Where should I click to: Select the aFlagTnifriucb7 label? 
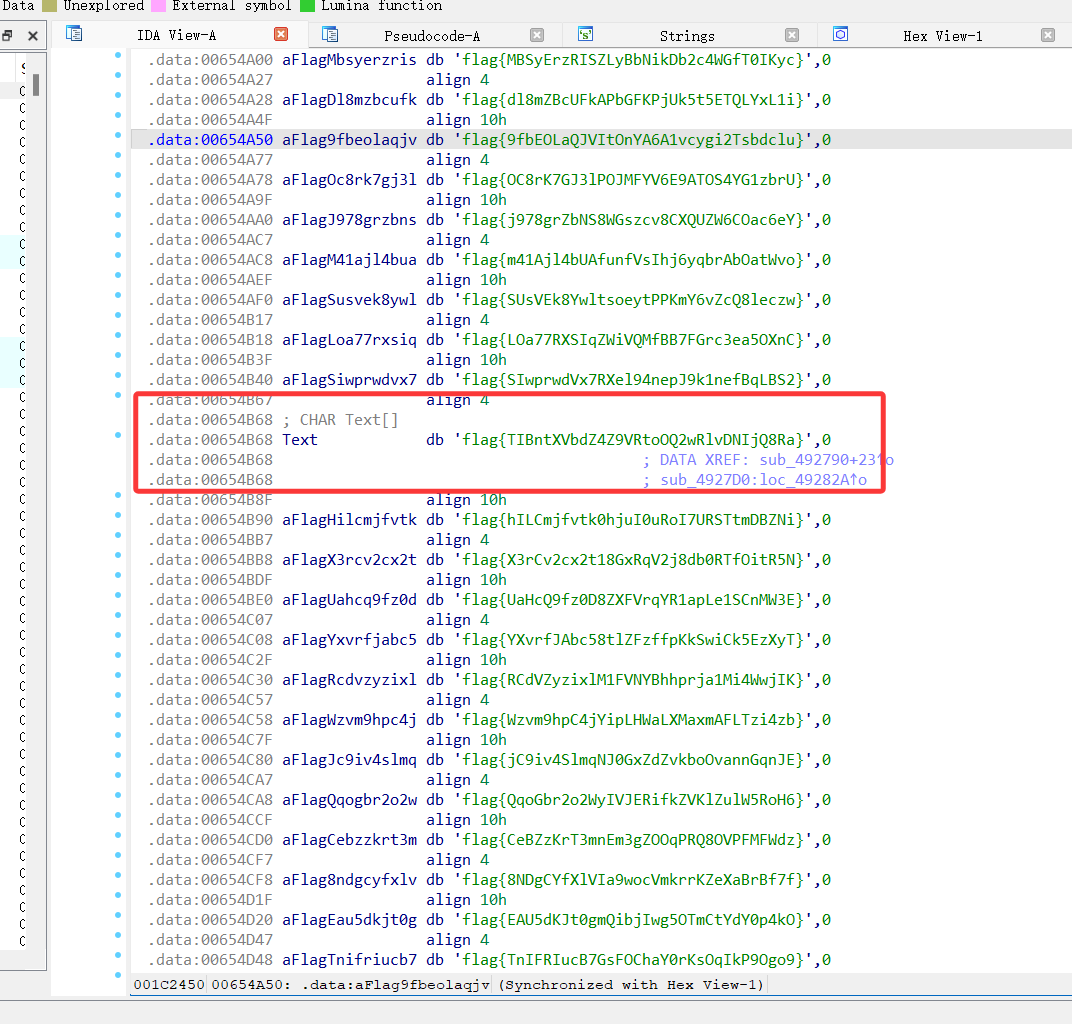349,960
